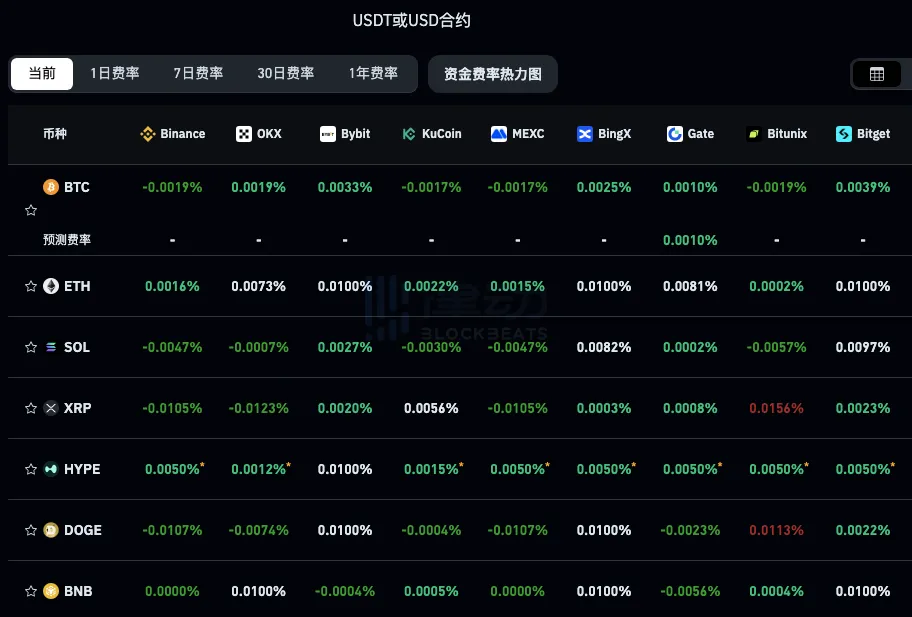
Task: Click the MEXC column header label
Action: (x=528, y=134)
